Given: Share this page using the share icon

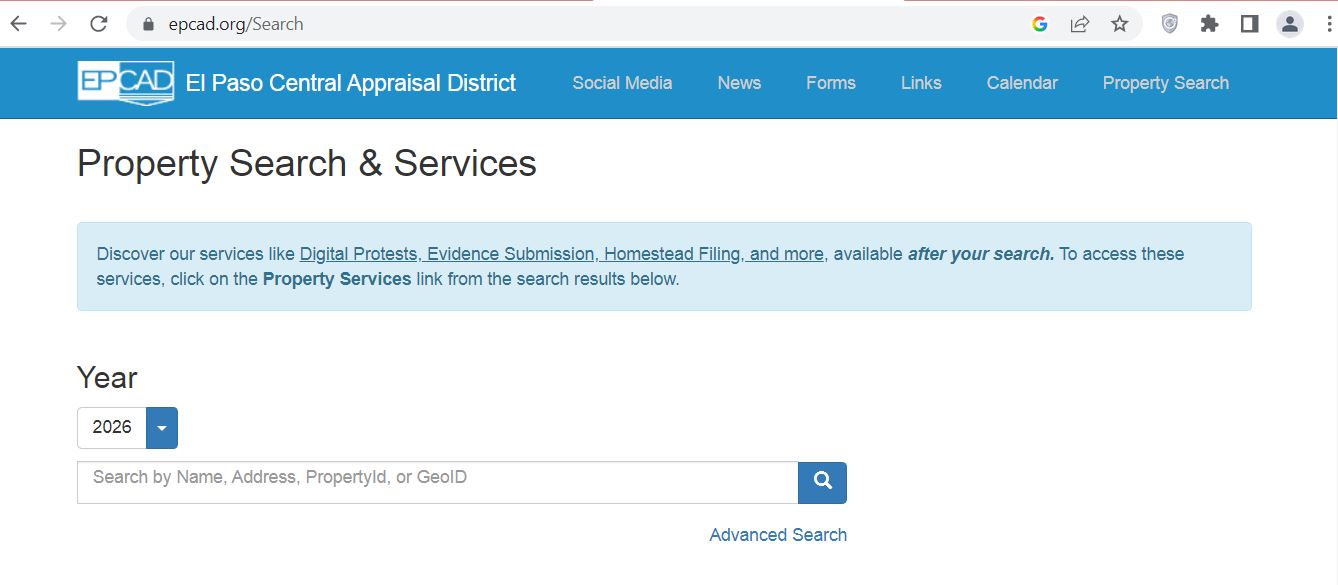Looking at the screenshot, I should 1080,24.
